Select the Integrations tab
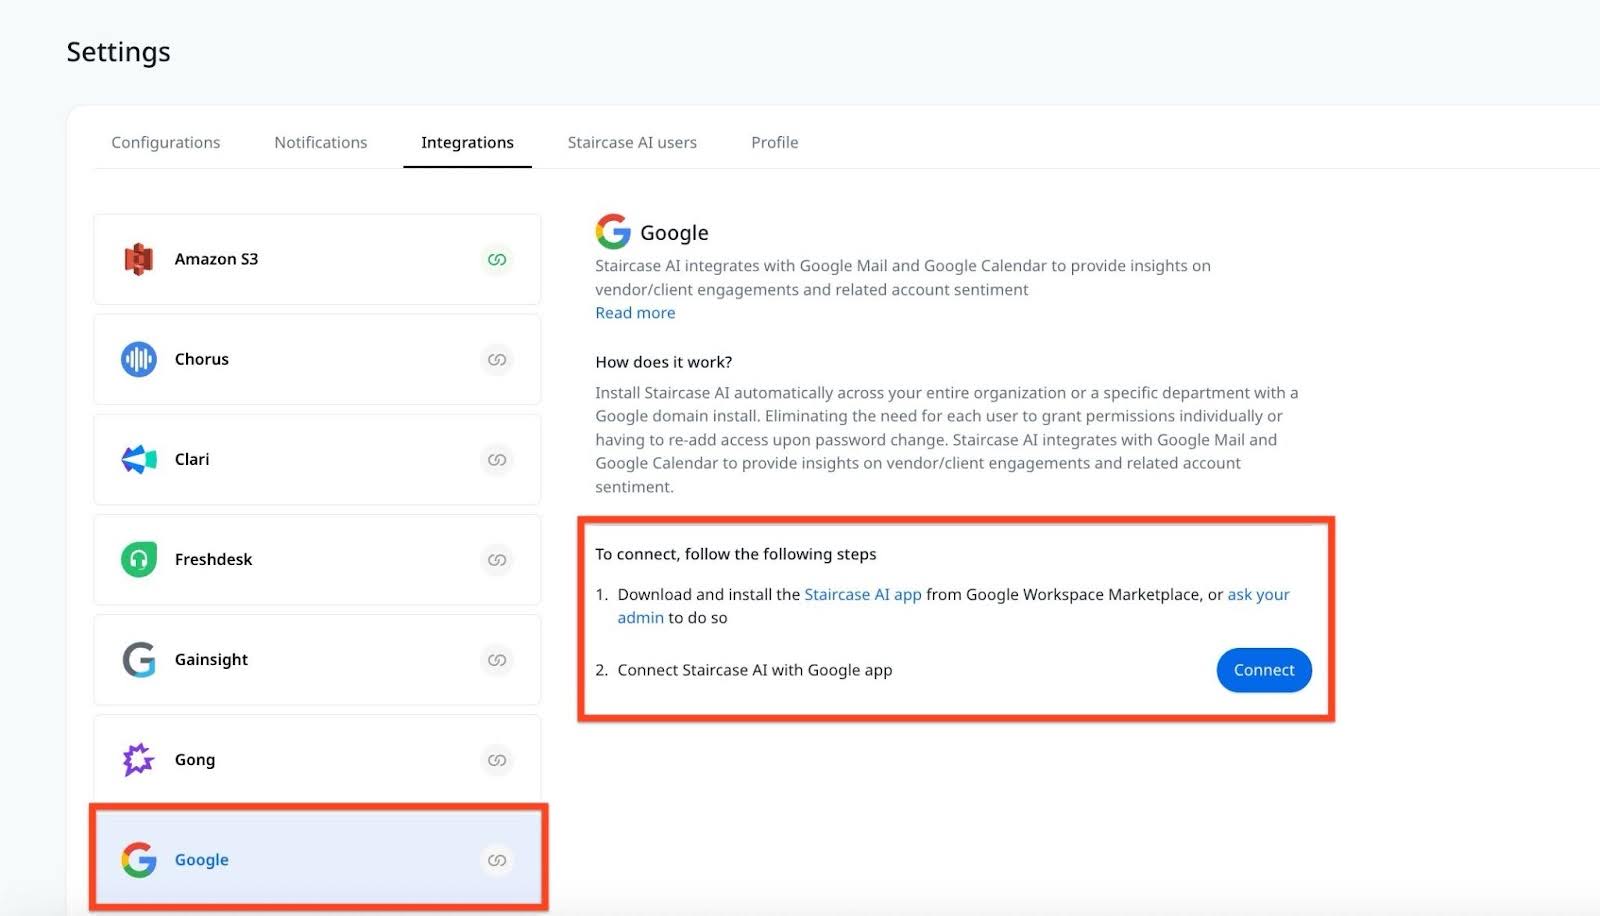The height and width of the screenshot is (916, 1600). [x=467, y=142]
